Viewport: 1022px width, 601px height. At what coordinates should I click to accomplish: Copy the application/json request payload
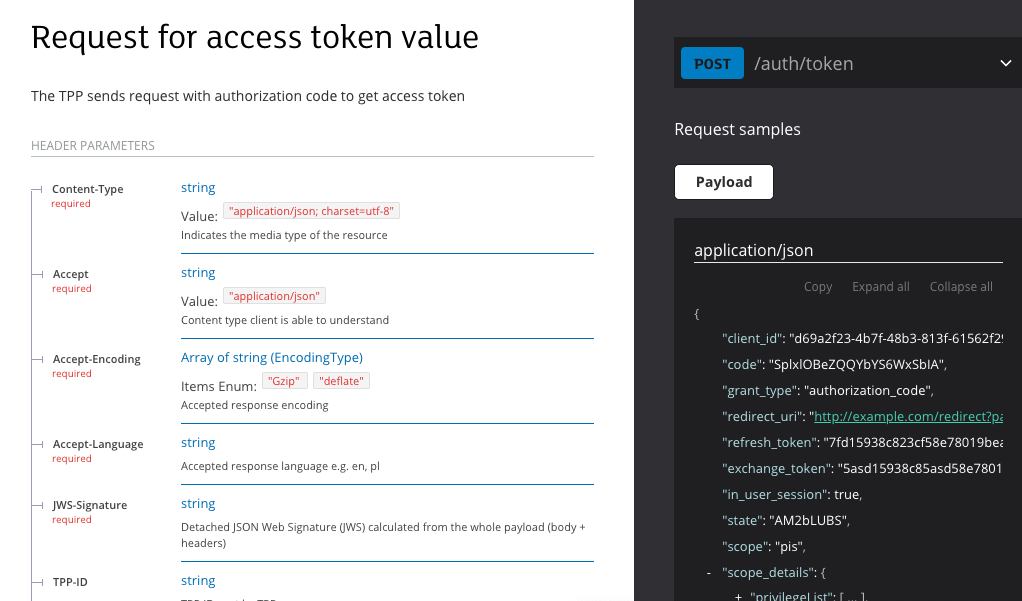click(x=817, y=286)
